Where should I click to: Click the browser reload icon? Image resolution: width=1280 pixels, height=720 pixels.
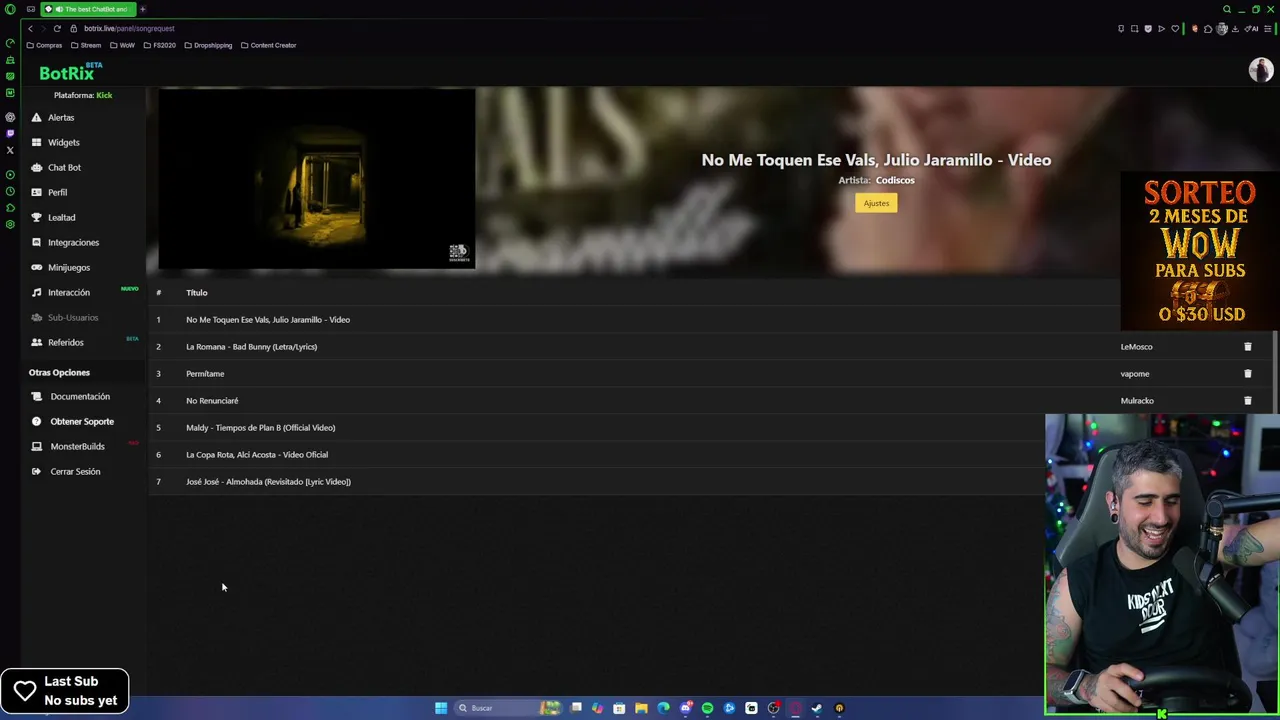pyautogui.click(x=57, y=29)
